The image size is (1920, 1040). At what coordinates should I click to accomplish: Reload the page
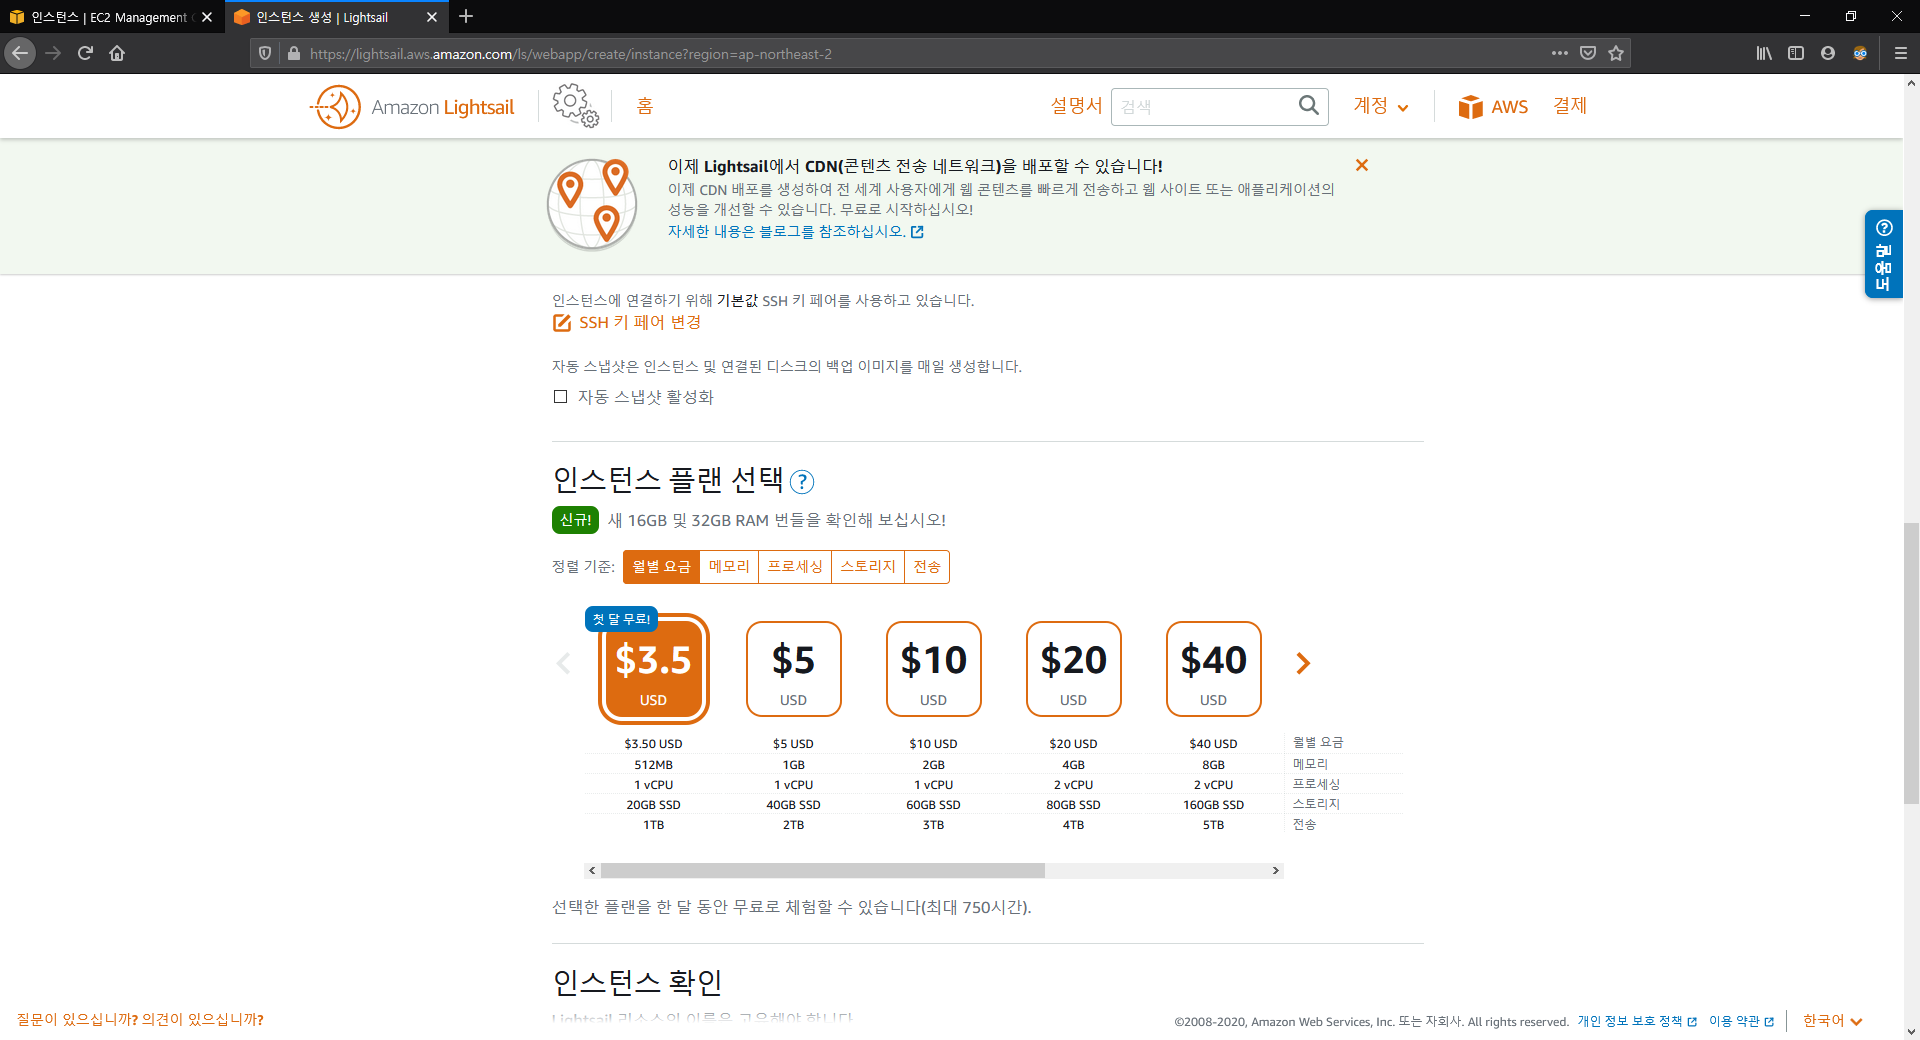pyautogui.click(x=85, y=53)
